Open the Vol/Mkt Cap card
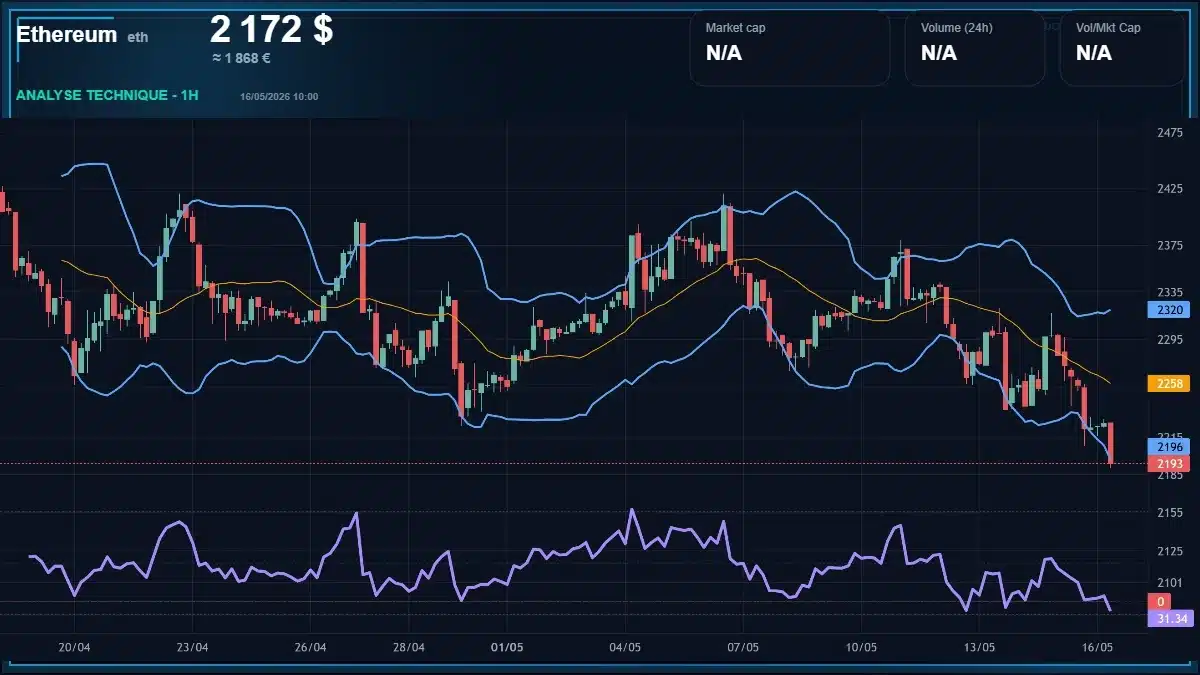 (x=1122, y=47)
